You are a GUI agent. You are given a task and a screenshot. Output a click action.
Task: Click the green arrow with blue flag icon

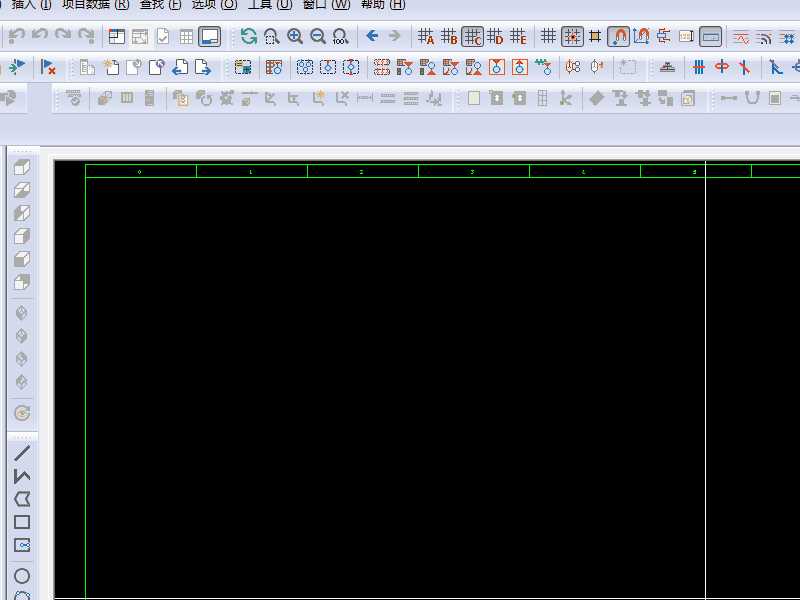click(17, 67)
